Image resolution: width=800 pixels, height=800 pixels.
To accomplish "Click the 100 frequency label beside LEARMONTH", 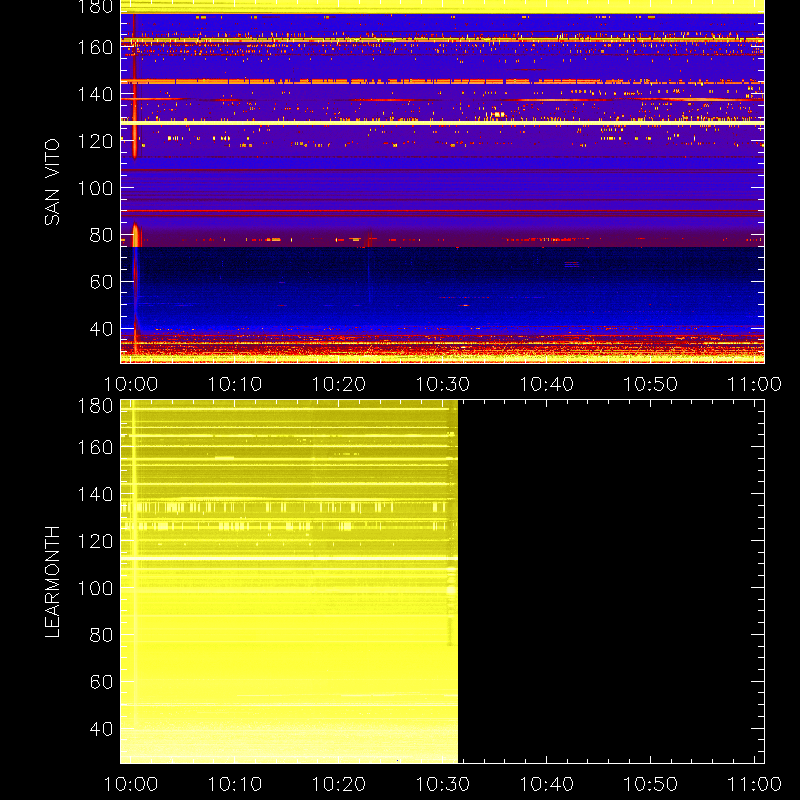I will click(95, 588).
